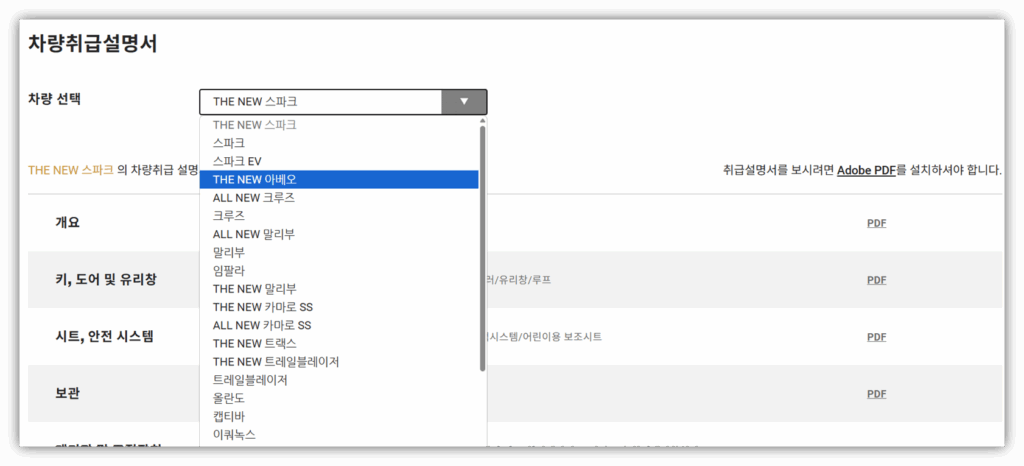Click the 키, 도어 및 유리창 title
This screenshot has width=1024, height=466.
[106, 279]
